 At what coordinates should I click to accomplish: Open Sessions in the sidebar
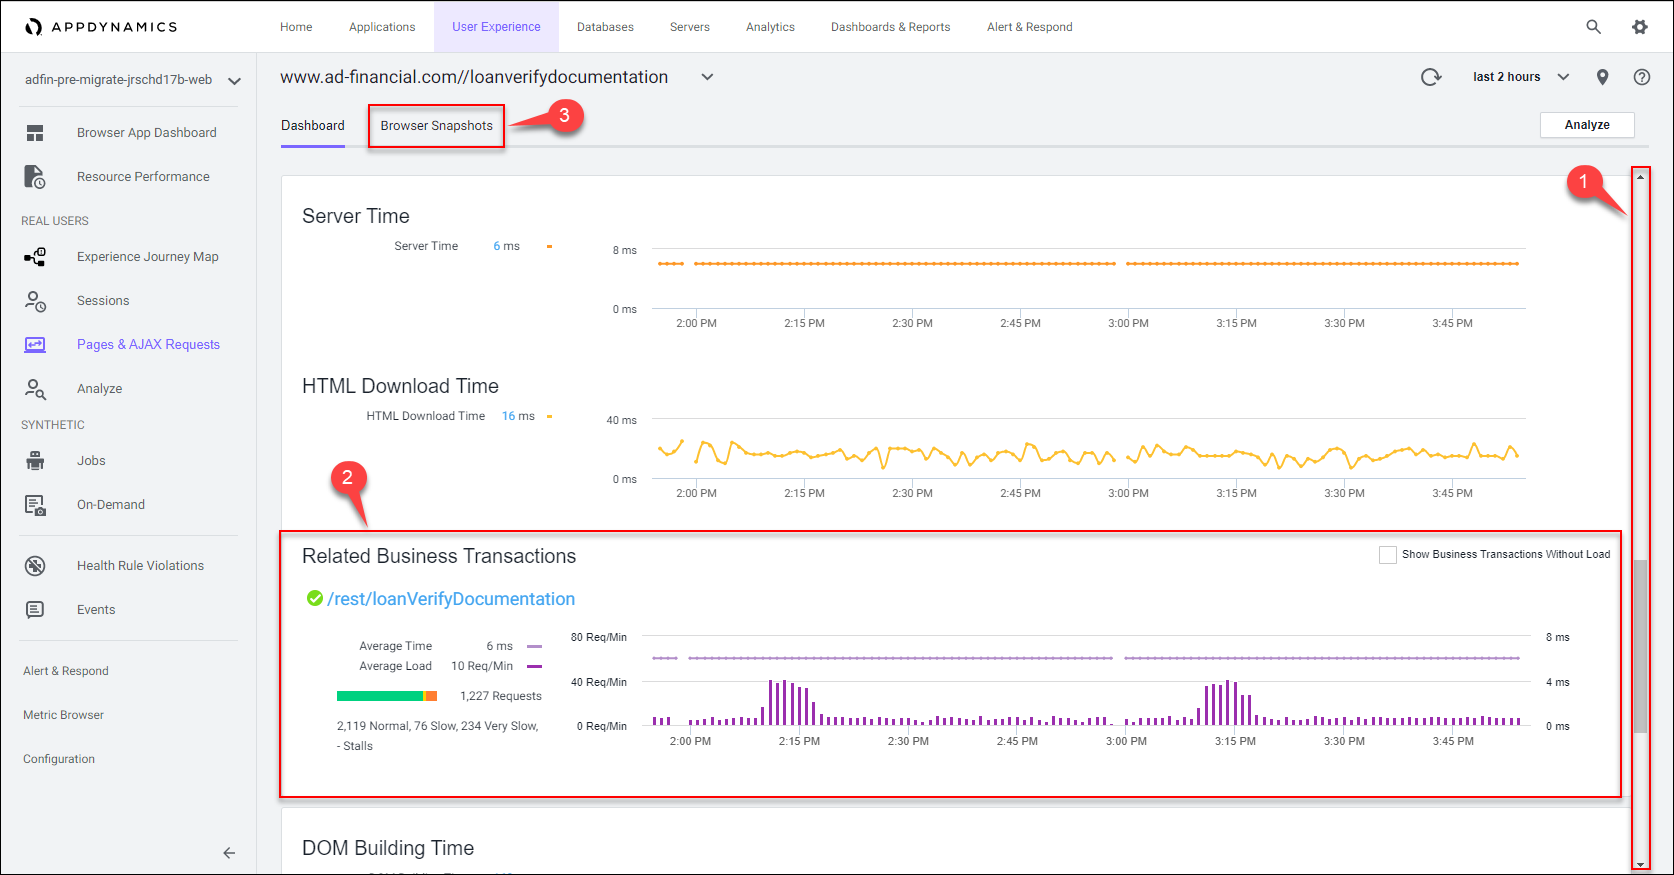(103, 301)
